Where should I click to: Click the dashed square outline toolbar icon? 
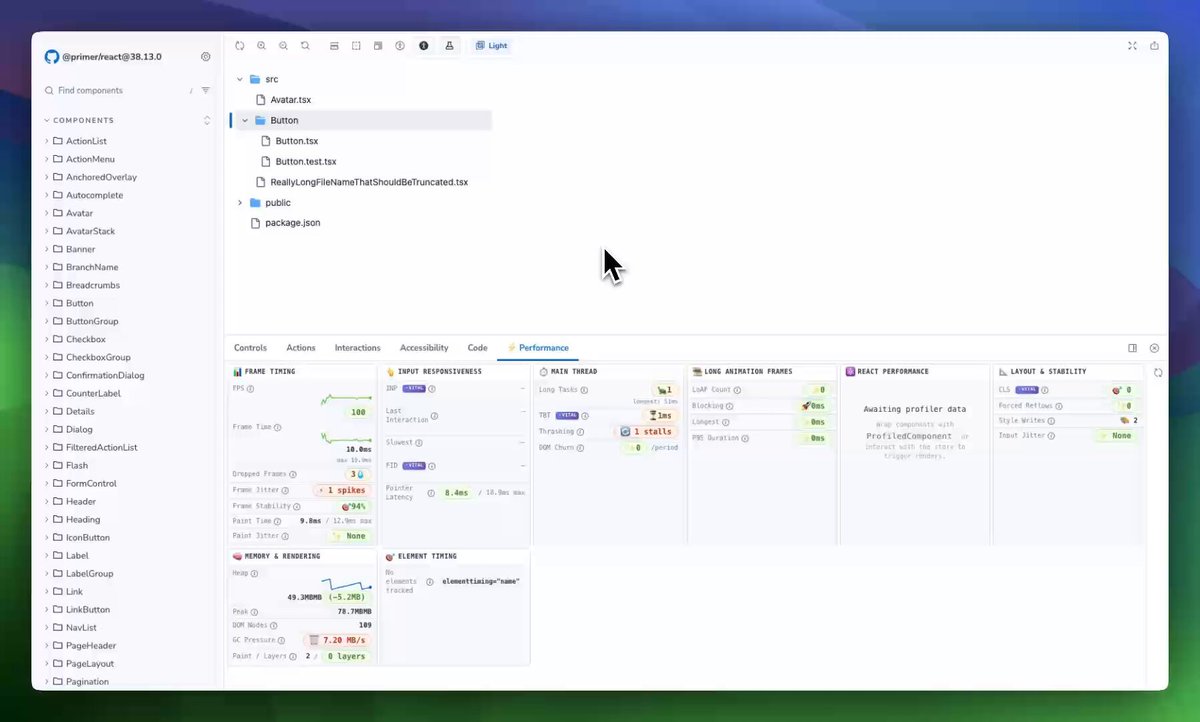click(x=356, y=46)
